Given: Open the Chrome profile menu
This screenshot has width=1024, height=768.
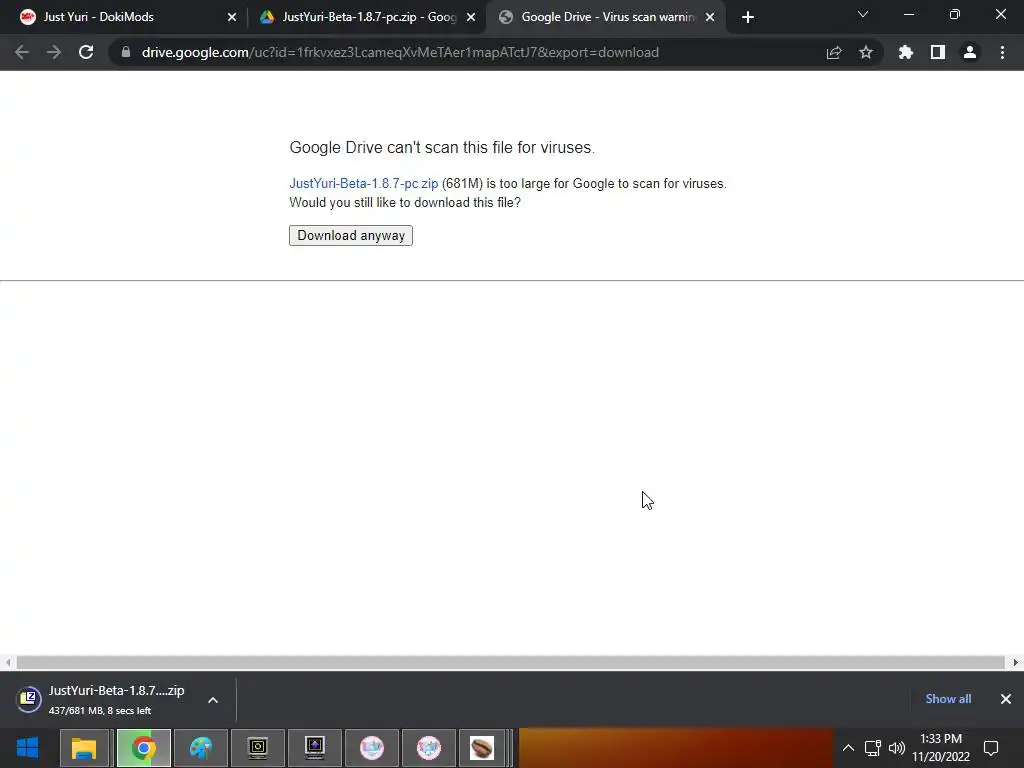Looking at the screenshot, I should point(970,52).
